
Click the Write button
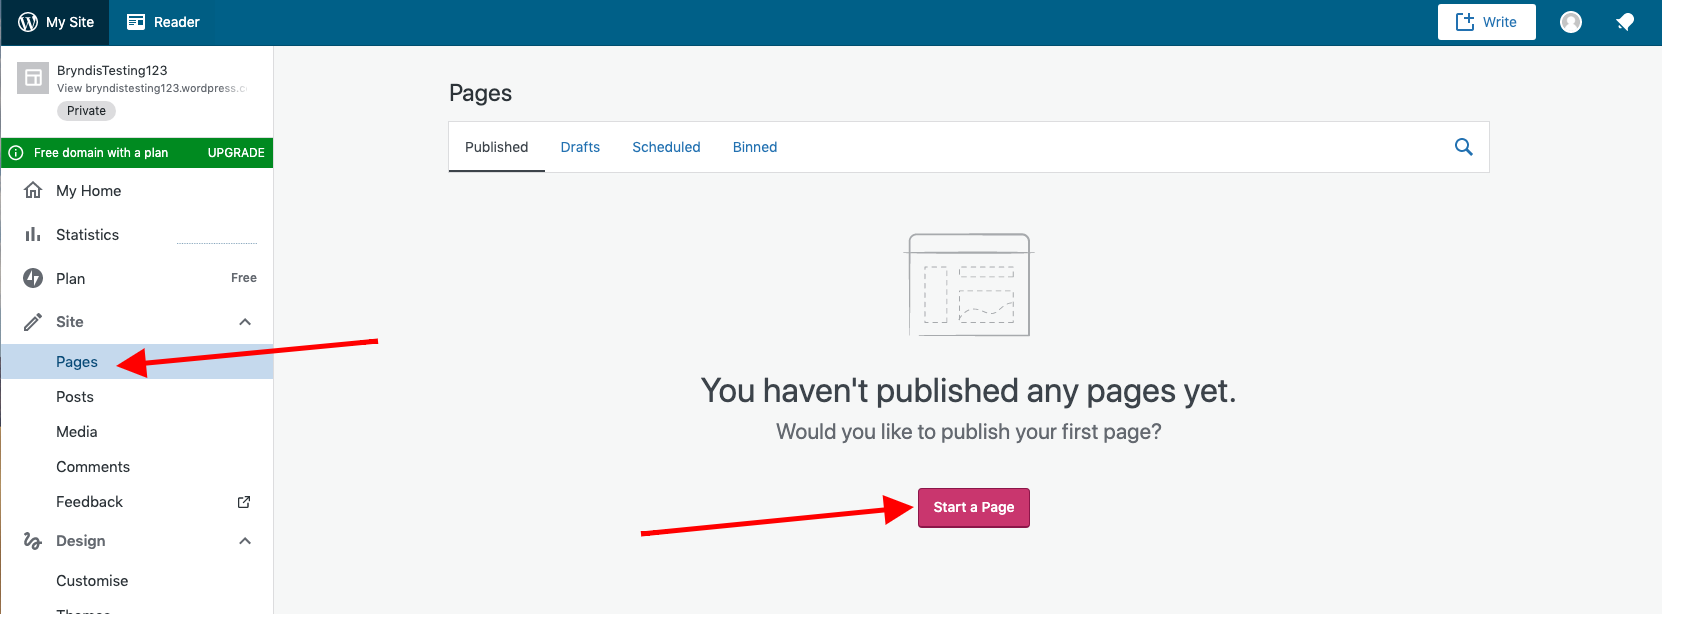pyautogui.click(x=1487, y=22)
